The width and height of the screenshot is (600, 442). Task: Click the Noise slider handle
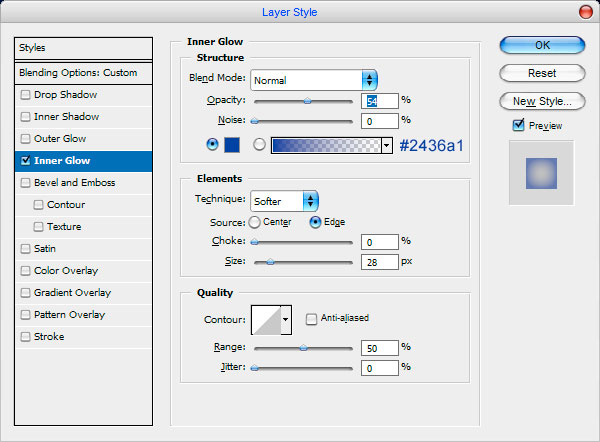(x=254, y=121)
